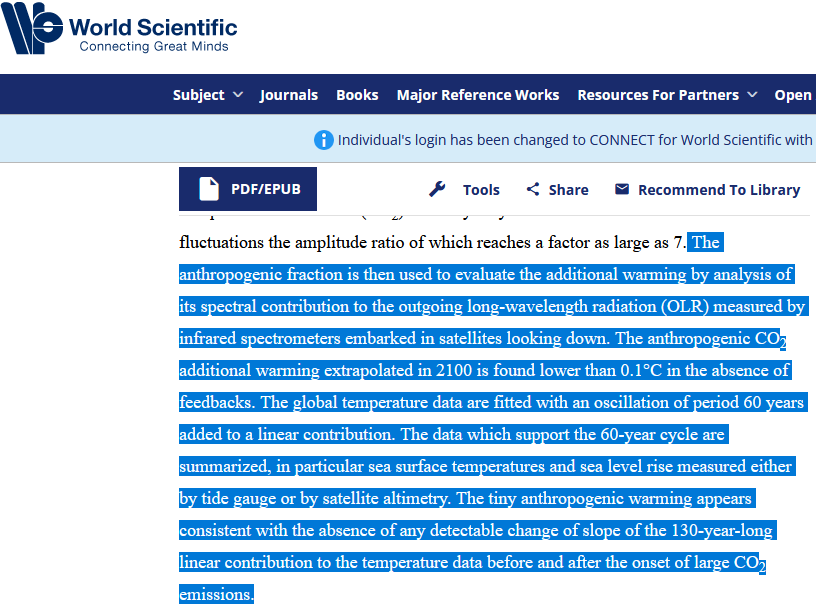
Task: Click the blue info circle icon
Action: click(324, 140)
